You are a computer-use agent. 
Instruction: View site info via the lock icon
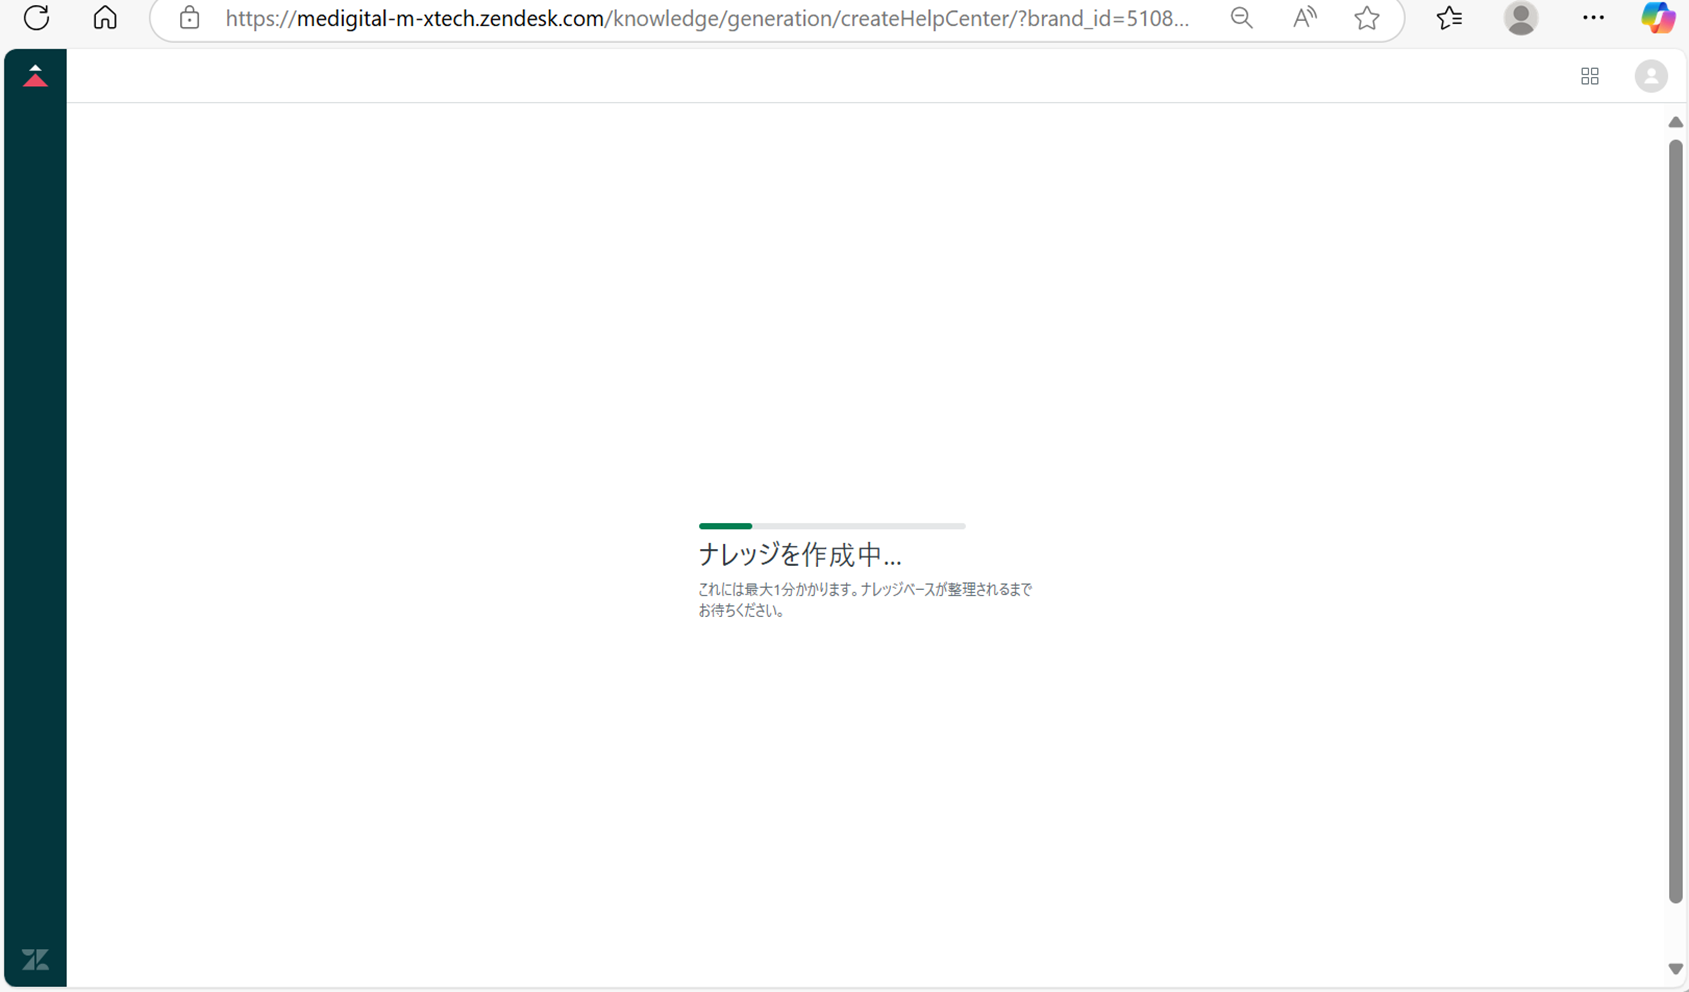tap(189, 18)
